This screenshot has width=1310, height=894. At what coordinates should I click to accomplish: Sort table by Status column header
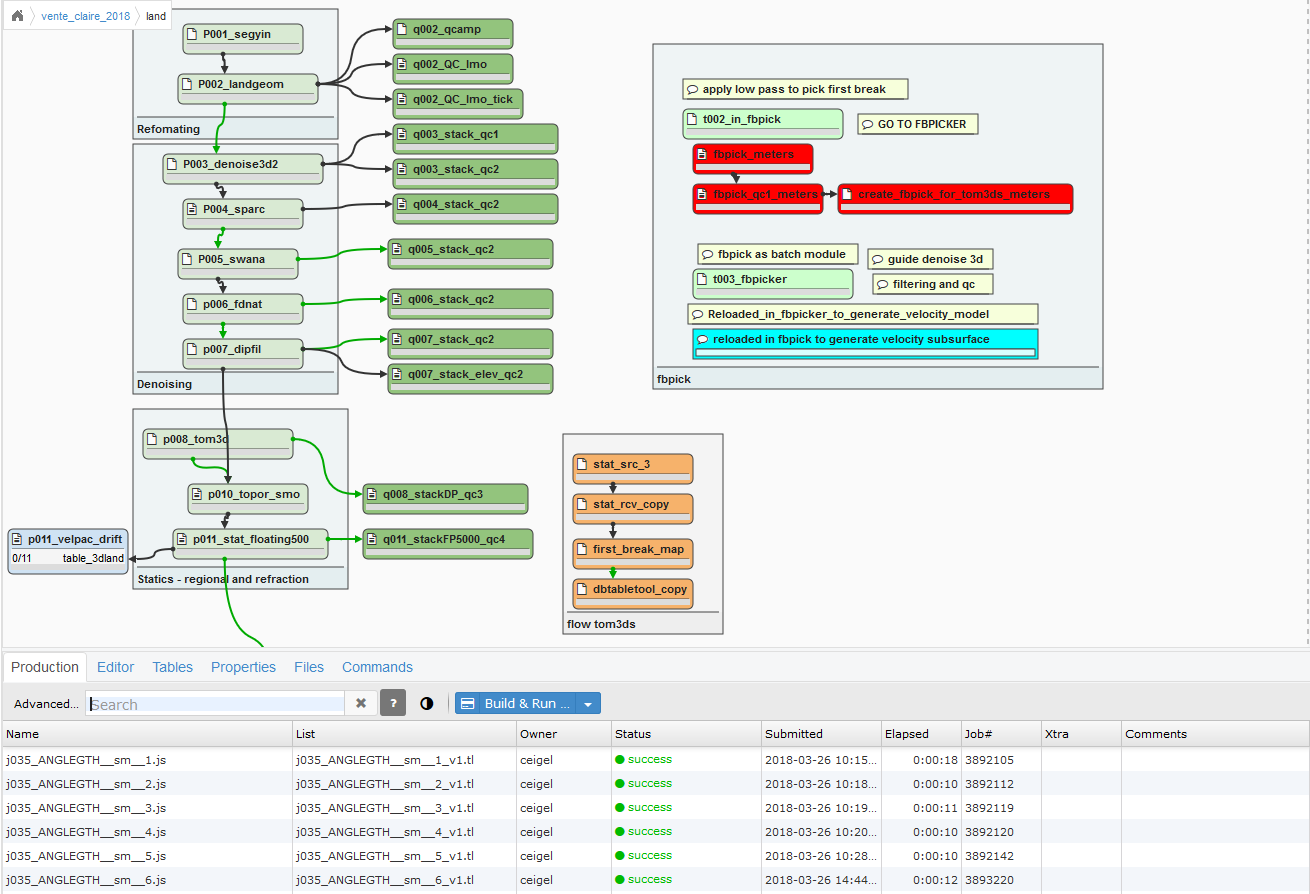(x=632, y=734)
